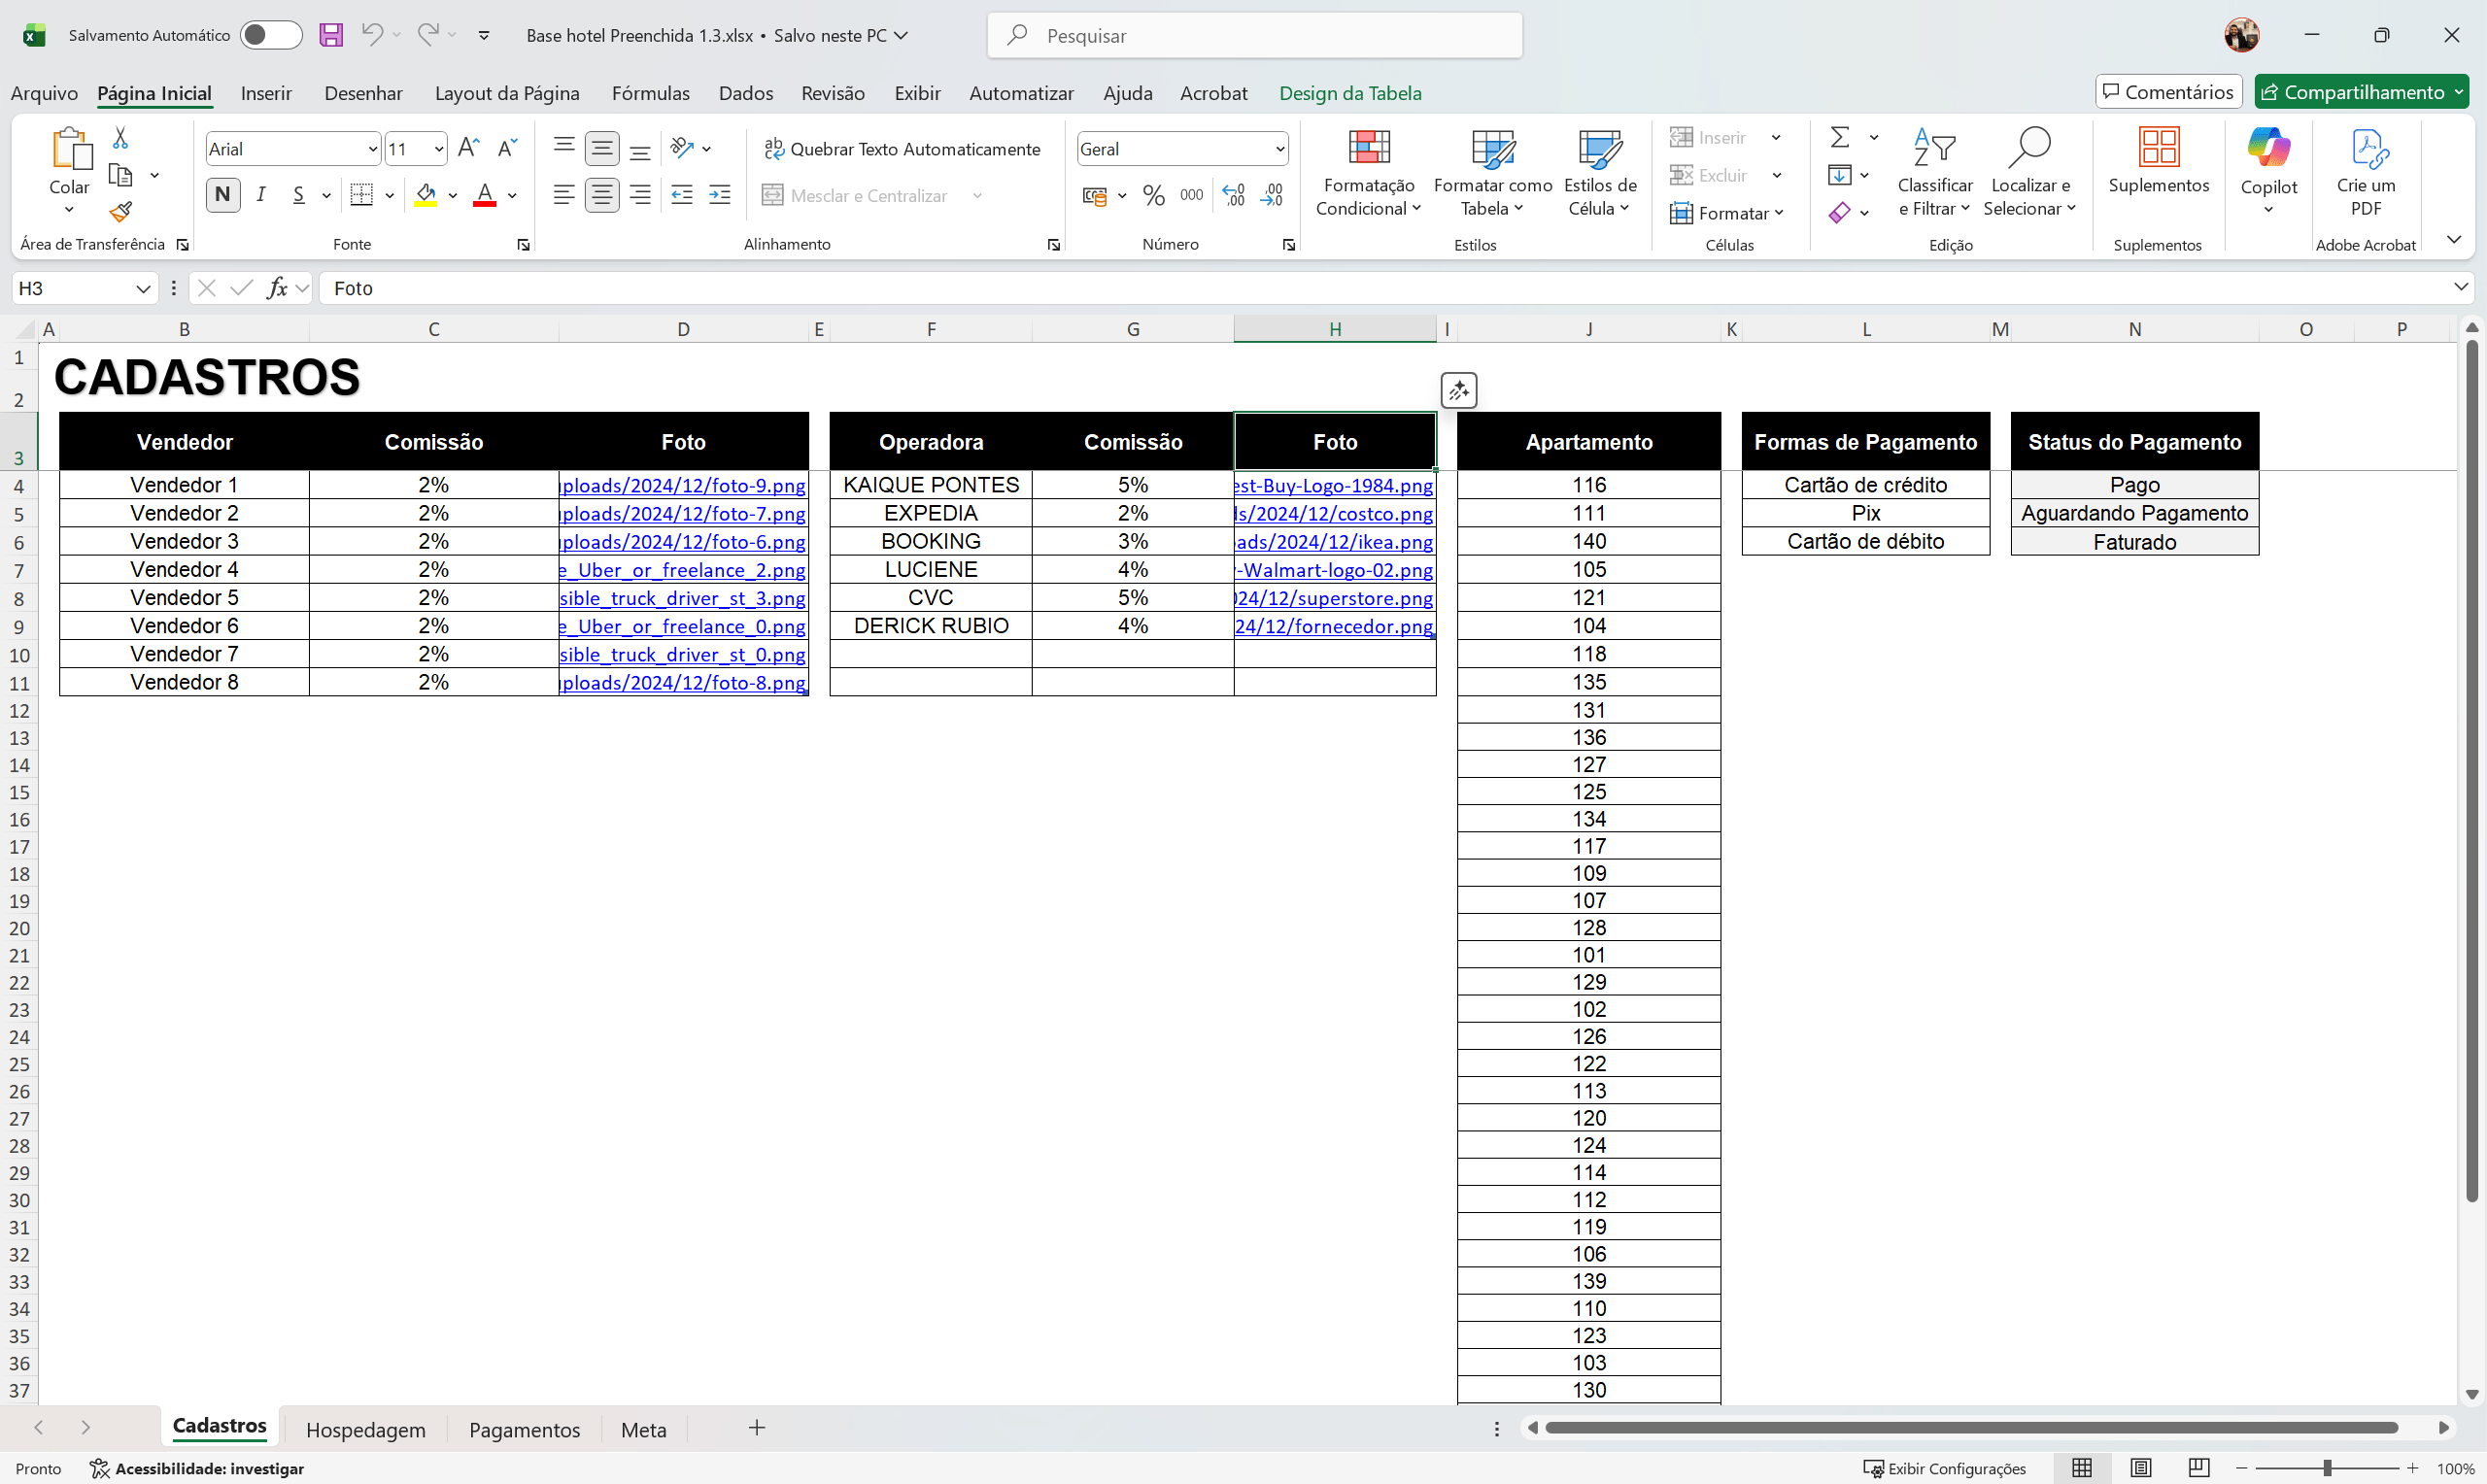Click the Increase Indent icon
Screen dimensions: 2487x1484
(x=719, y=195)
